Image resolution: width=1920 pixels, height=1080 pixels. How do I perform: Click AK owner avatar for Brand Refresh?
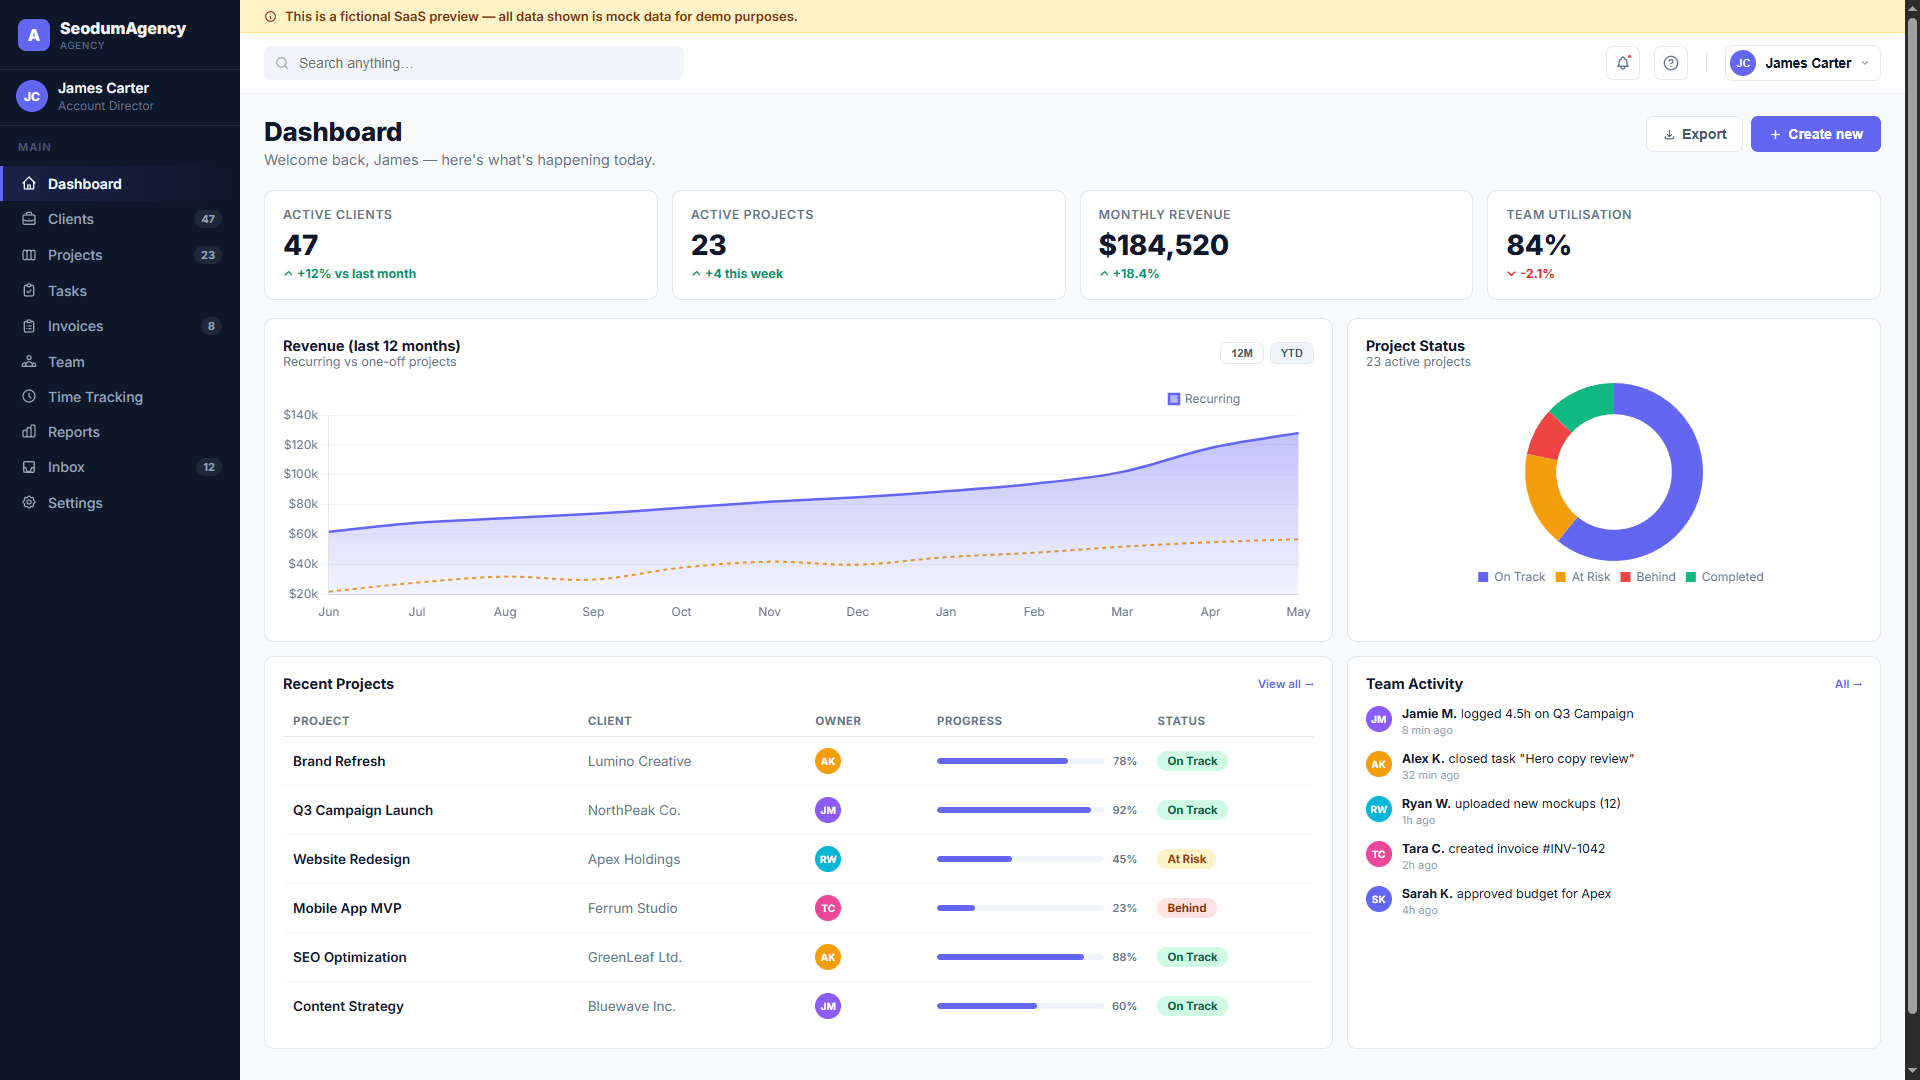tap(828, 761)
